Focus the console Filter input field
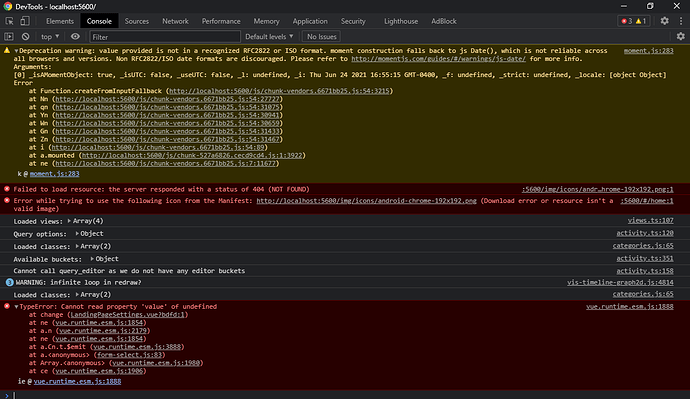 point(165,37)
